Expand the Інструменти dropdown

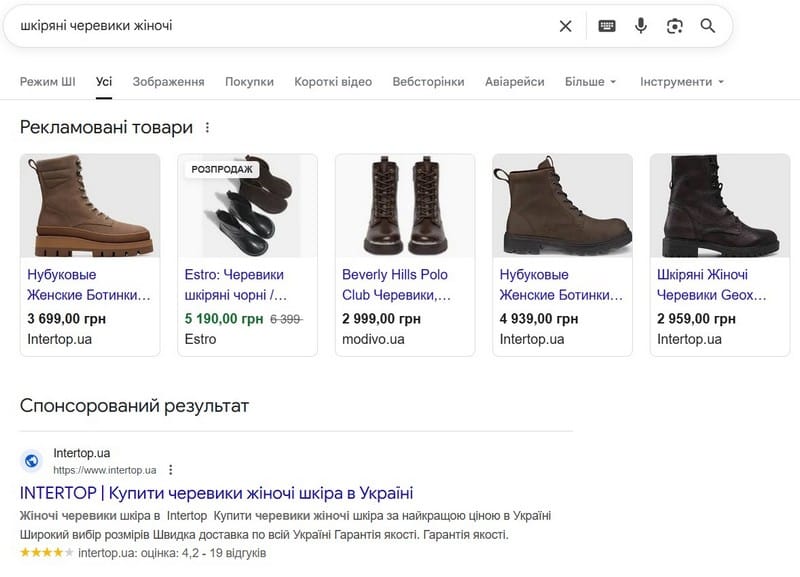tap(681, 82)
